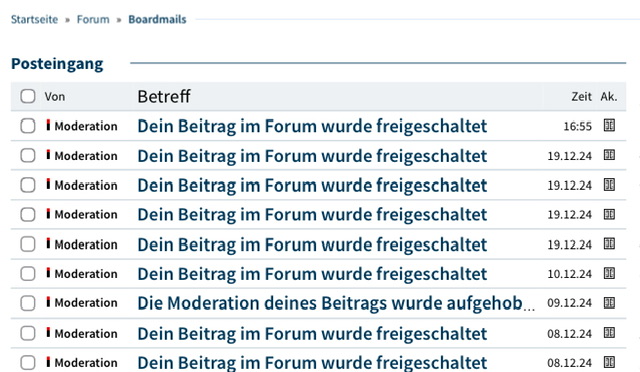This screenshot has height=372, width=640.
Task: Click the Von column header
Action: 55,97
